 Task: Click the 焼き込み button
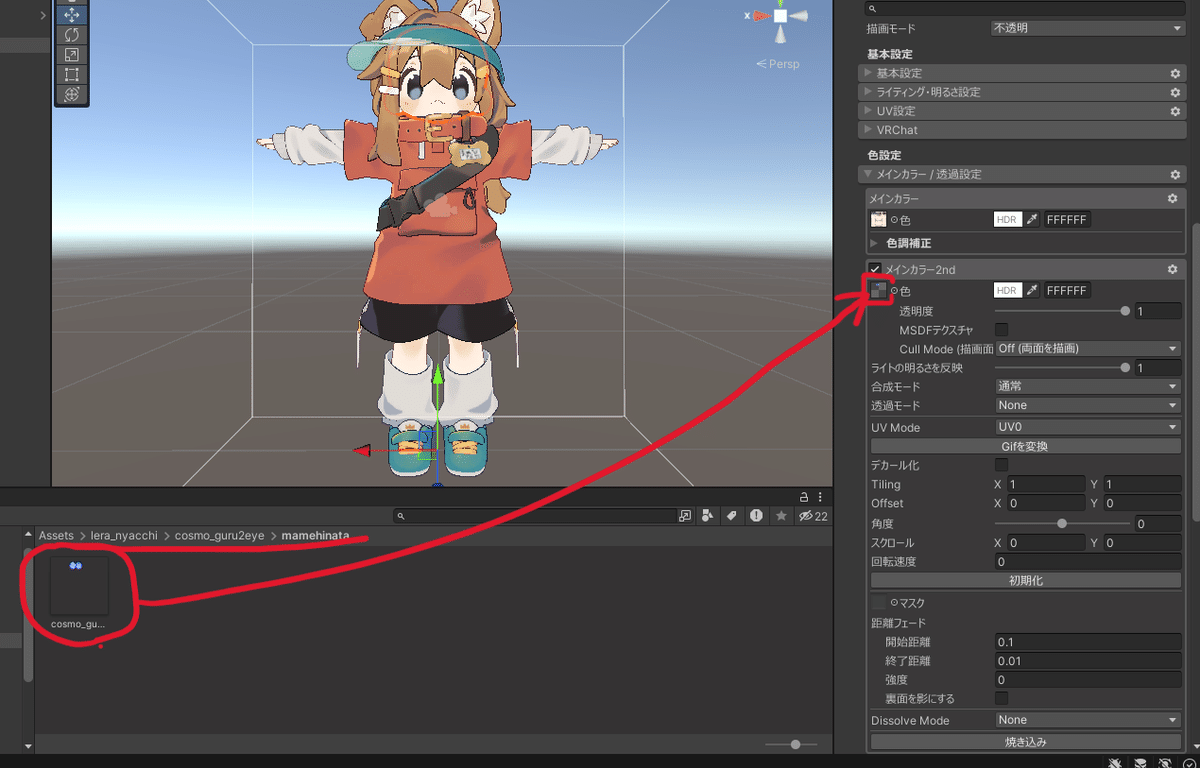click(x=1026, y=742)
